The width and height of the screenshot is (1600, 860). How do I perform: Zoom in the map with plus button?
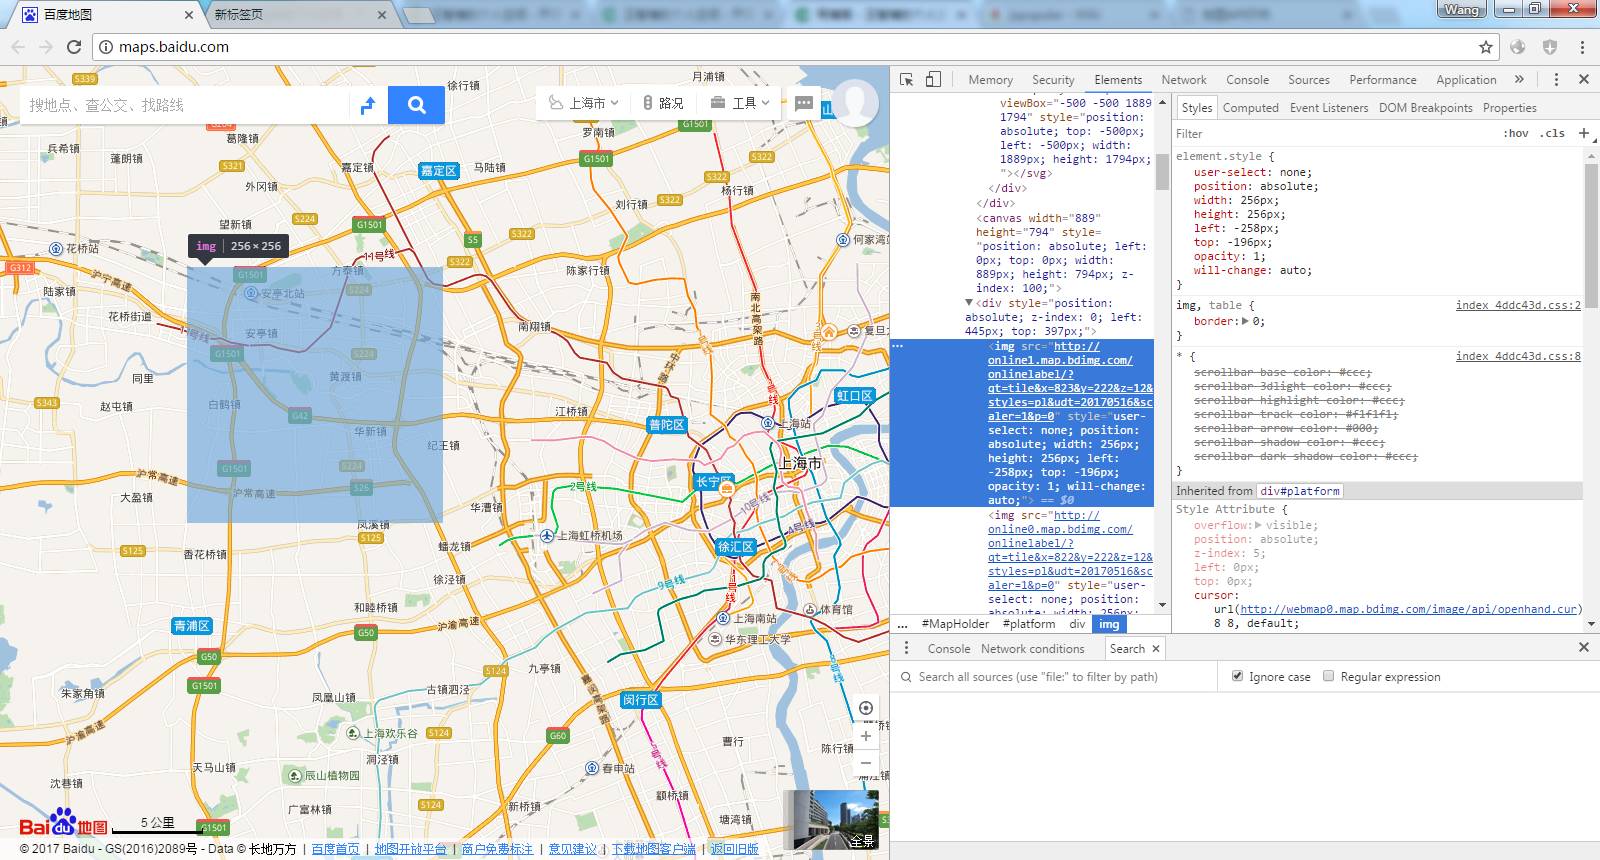tap(866, 736)
